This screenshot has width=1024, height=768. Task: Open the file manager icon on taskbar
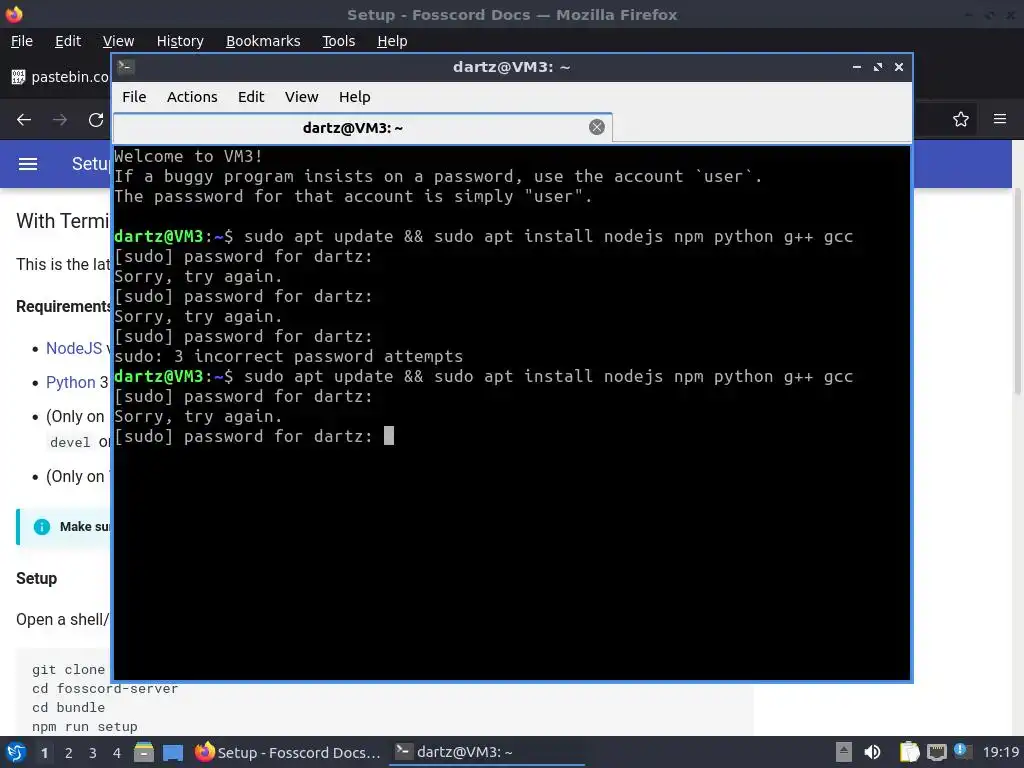(143, 752)
